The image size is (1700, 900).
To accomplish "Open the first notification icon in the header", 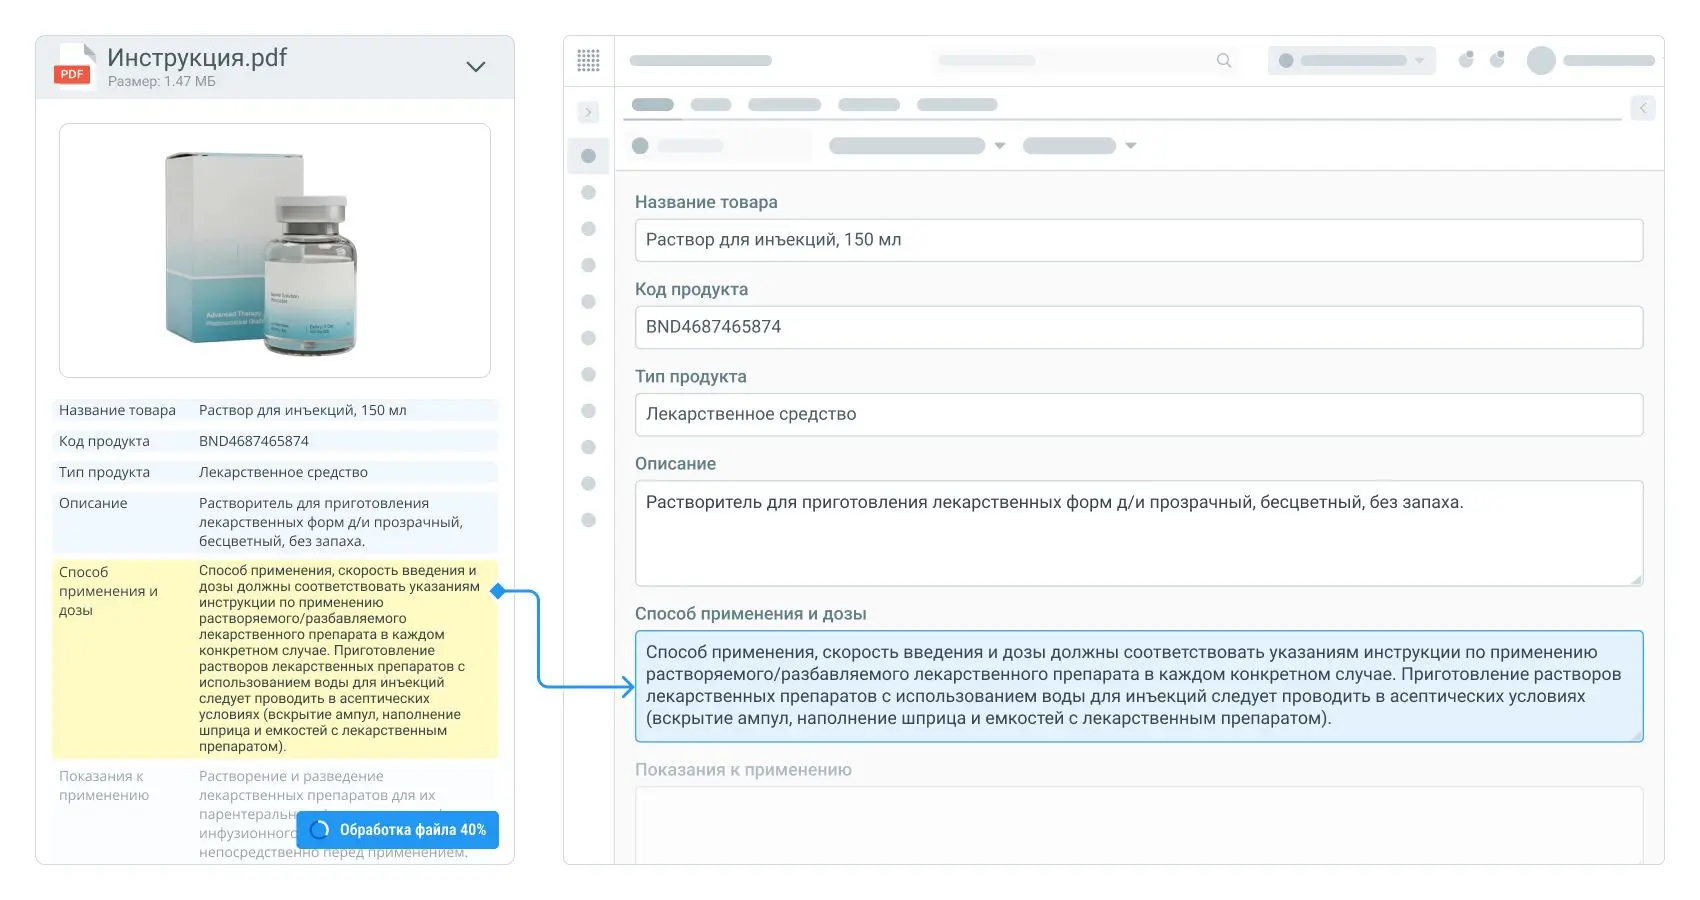I will (1466, 59).
